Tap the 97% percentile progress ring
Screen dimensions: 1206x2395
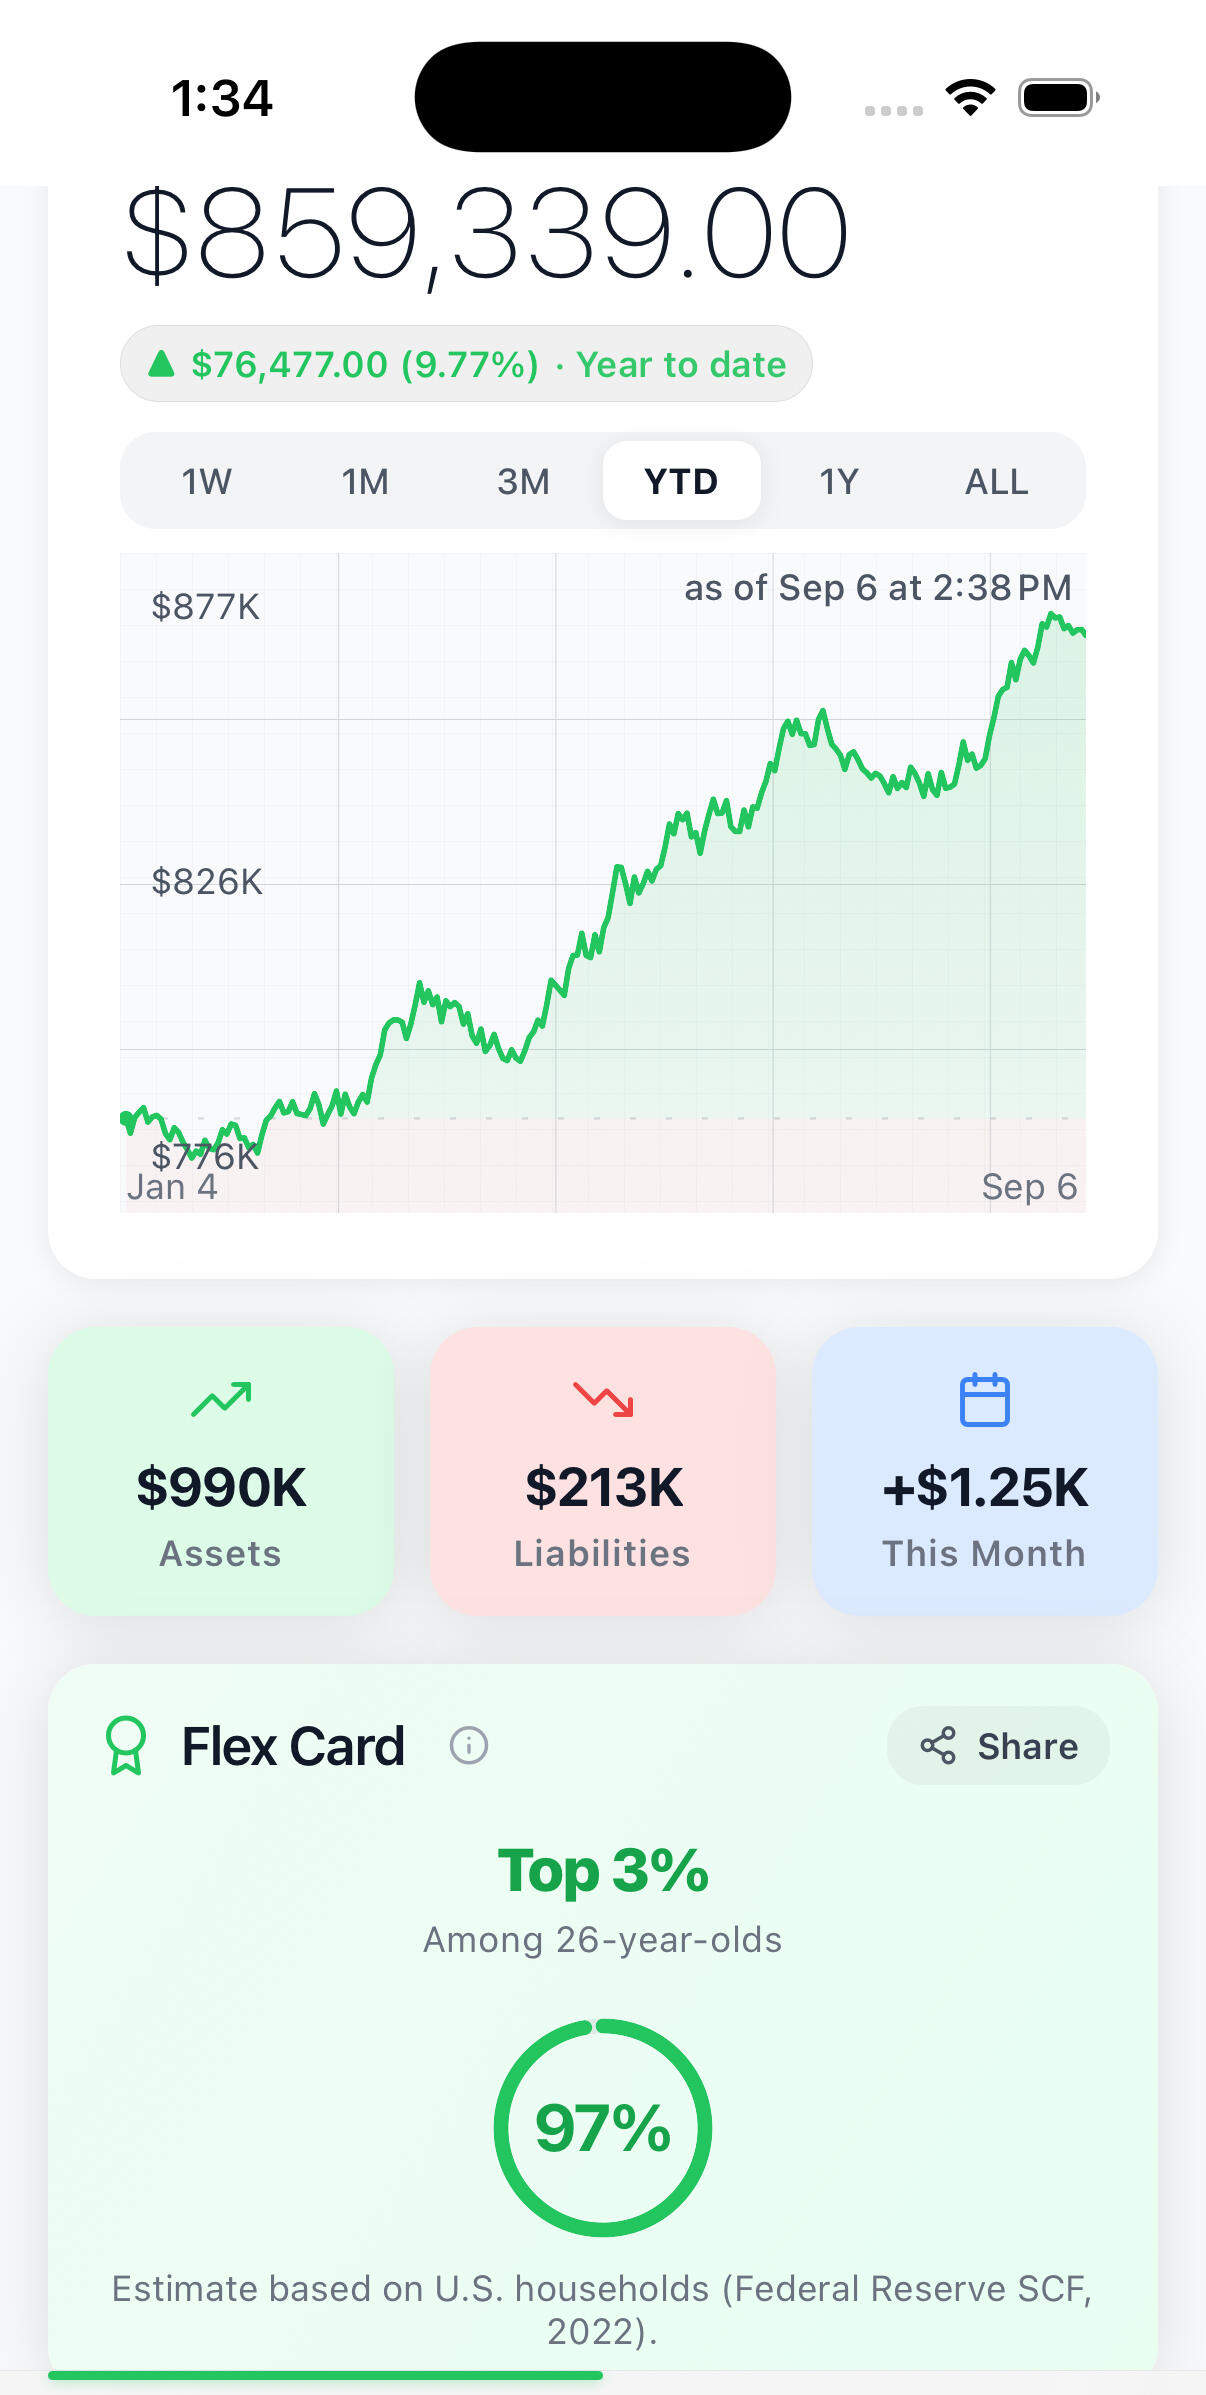click(x=603, y=2127)
